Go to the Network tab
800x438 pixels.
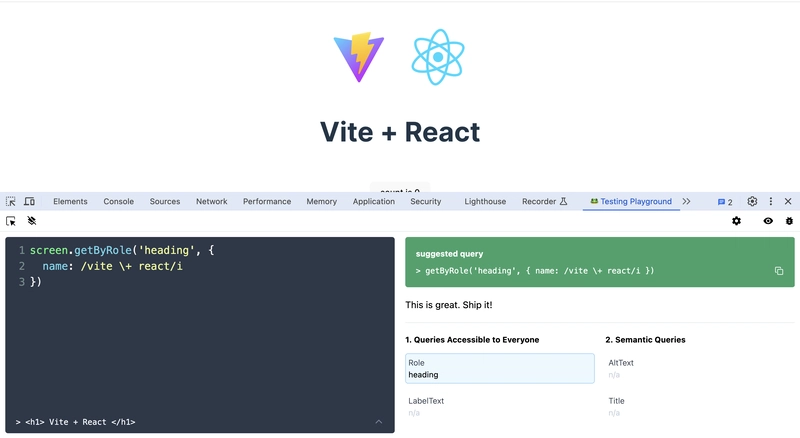point(212,202)
